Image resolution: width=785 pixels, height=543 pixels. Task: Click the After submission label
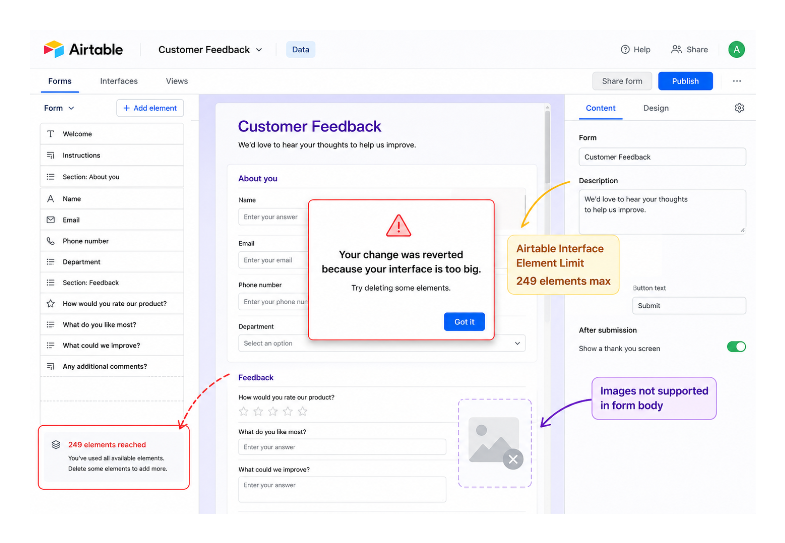tap(608, 330)
